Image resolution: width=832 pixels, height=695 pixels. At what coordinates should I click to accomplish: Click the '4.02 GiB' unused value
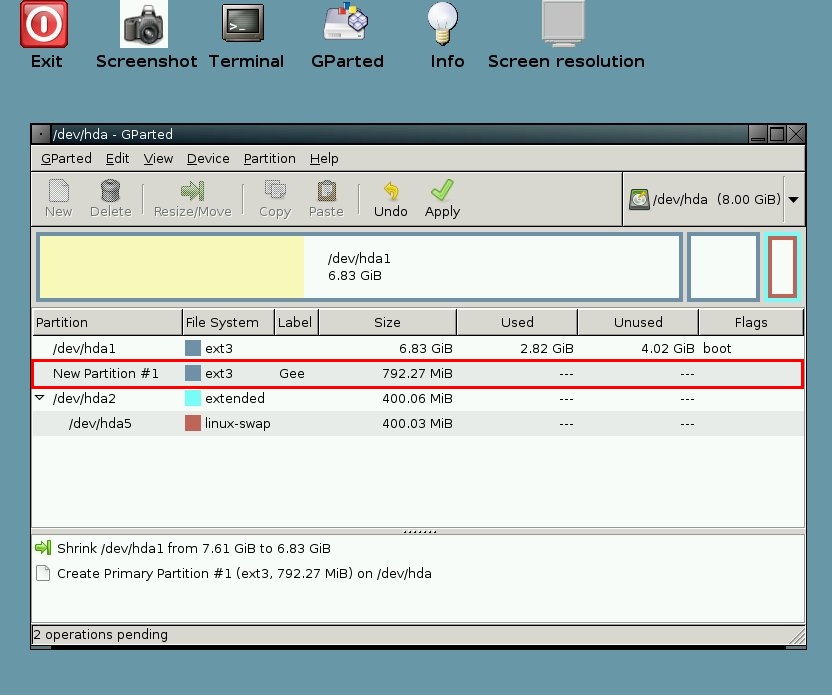coord(668,349)
